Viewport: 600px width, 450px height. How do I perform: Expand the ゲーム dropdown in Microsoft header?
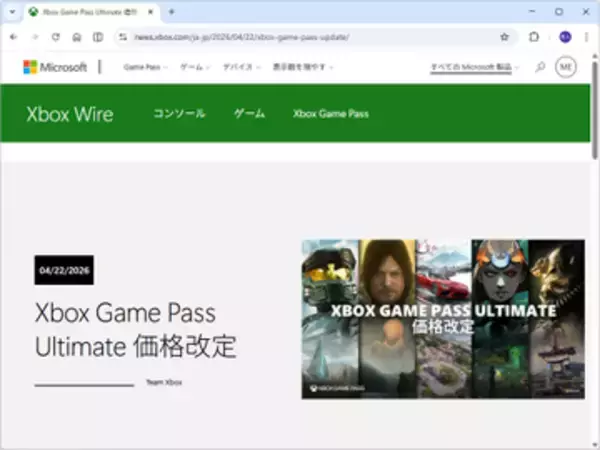[x=195, y=67]
